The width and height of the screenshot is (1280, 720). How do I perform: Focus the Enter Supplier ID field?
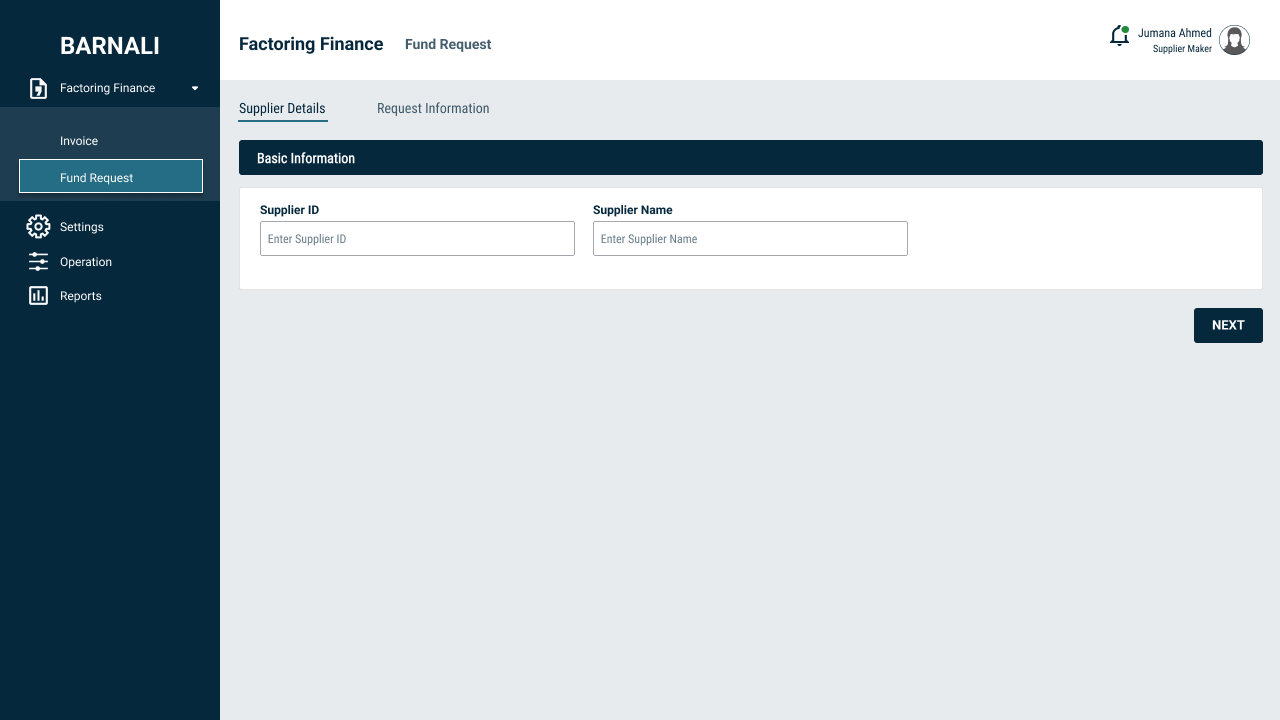click(x=417, y=239)
